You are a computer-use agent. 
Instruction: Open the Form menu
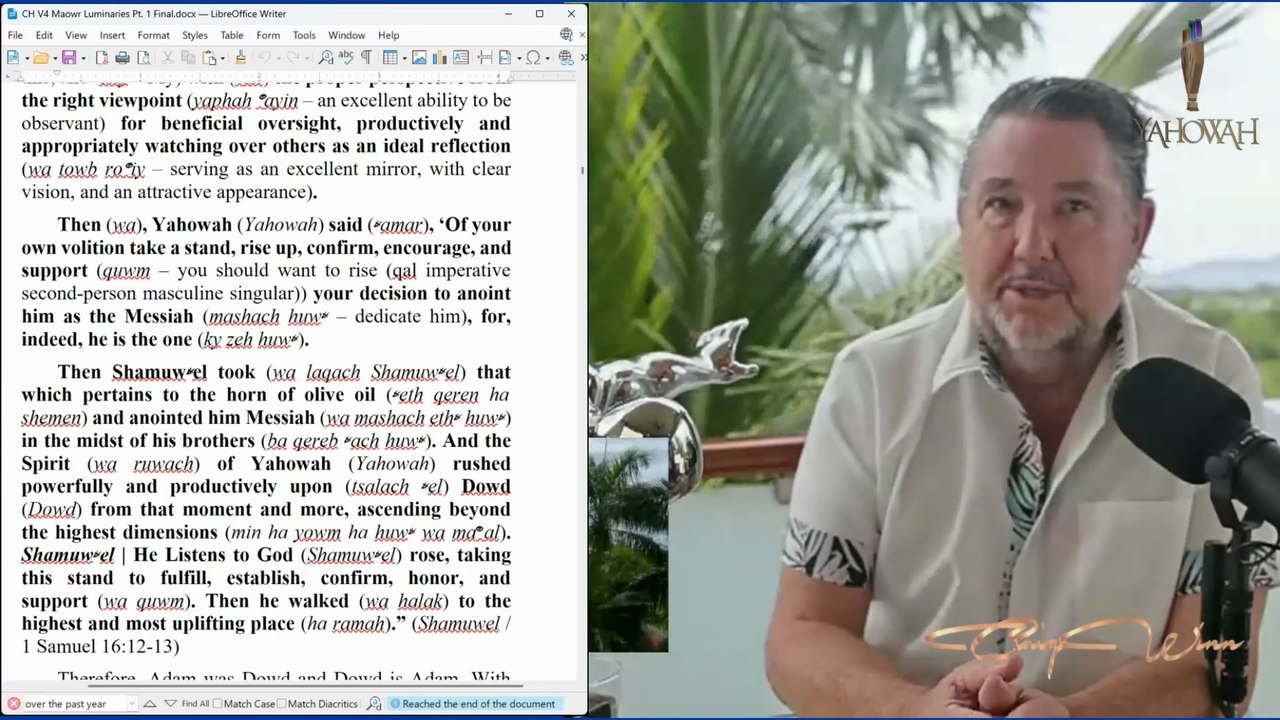(268, 35)
